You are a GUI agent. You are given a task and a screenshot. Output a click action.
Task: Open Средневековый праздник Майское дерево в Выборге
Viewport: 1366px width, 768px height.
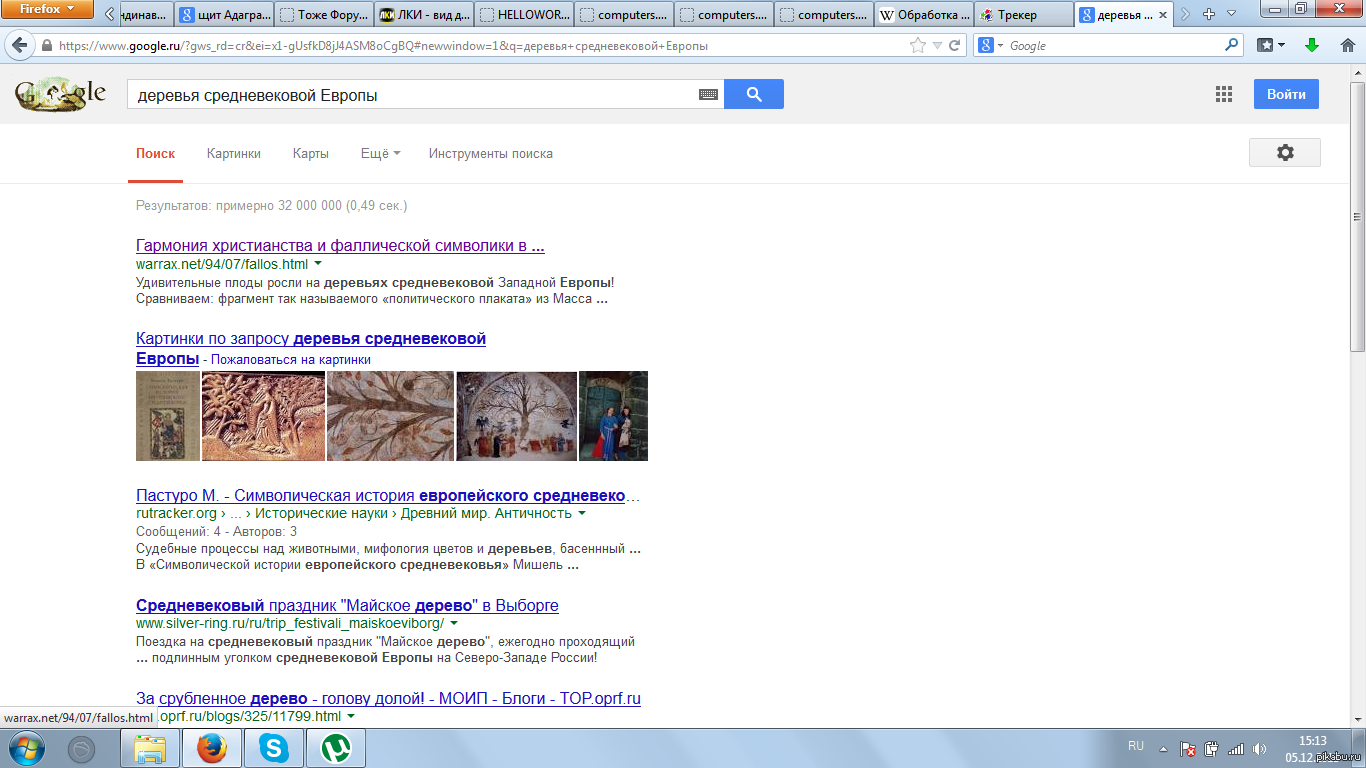point(347,606)
